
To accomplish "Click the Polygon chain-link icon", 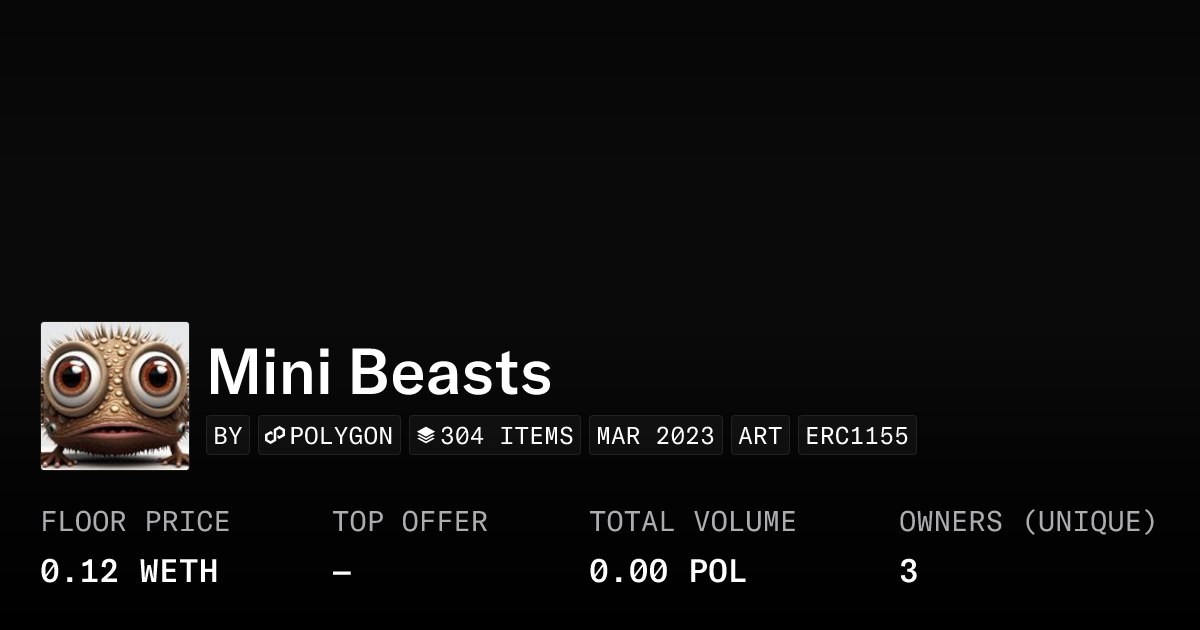I will point(275,436).
